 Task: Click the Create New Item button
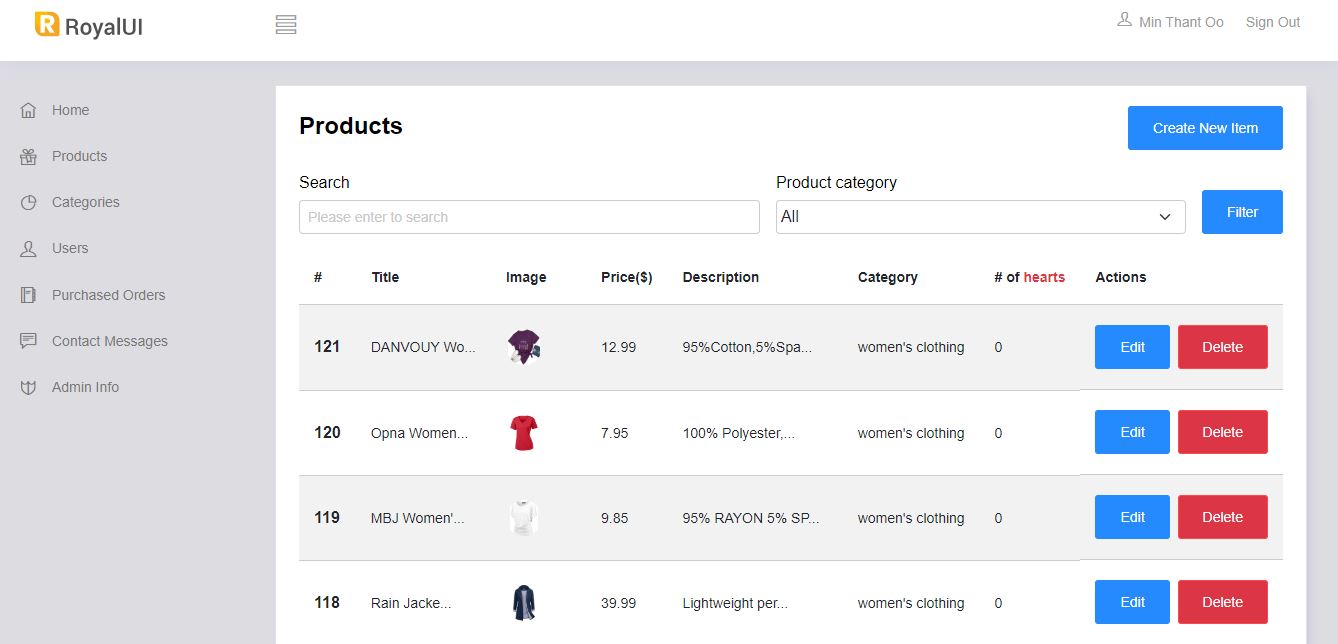click(x=1205, y=128)
